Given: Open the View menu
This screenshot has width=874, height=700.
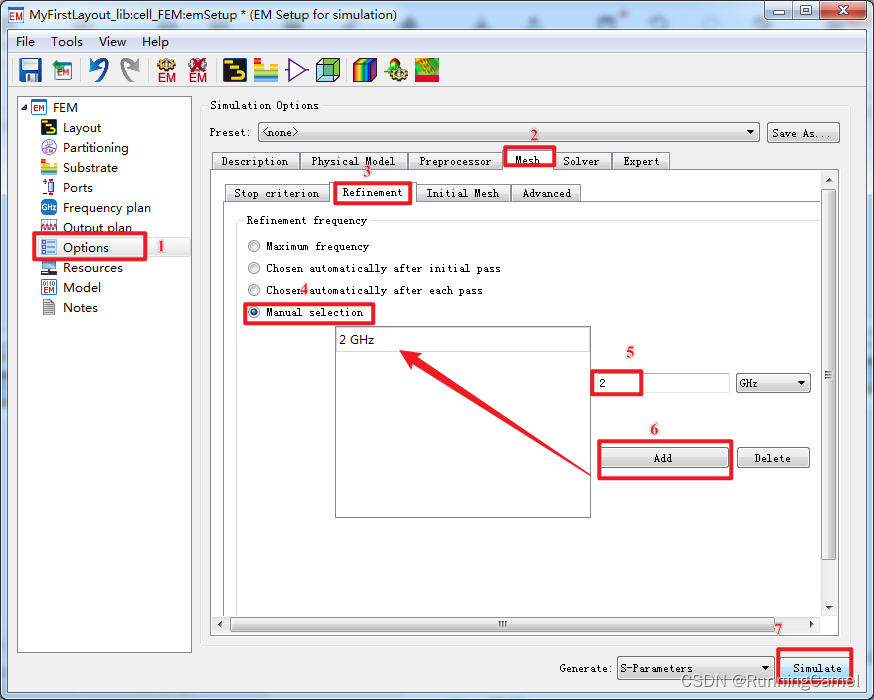Looking at the screenshot, I should click(112, 42).
